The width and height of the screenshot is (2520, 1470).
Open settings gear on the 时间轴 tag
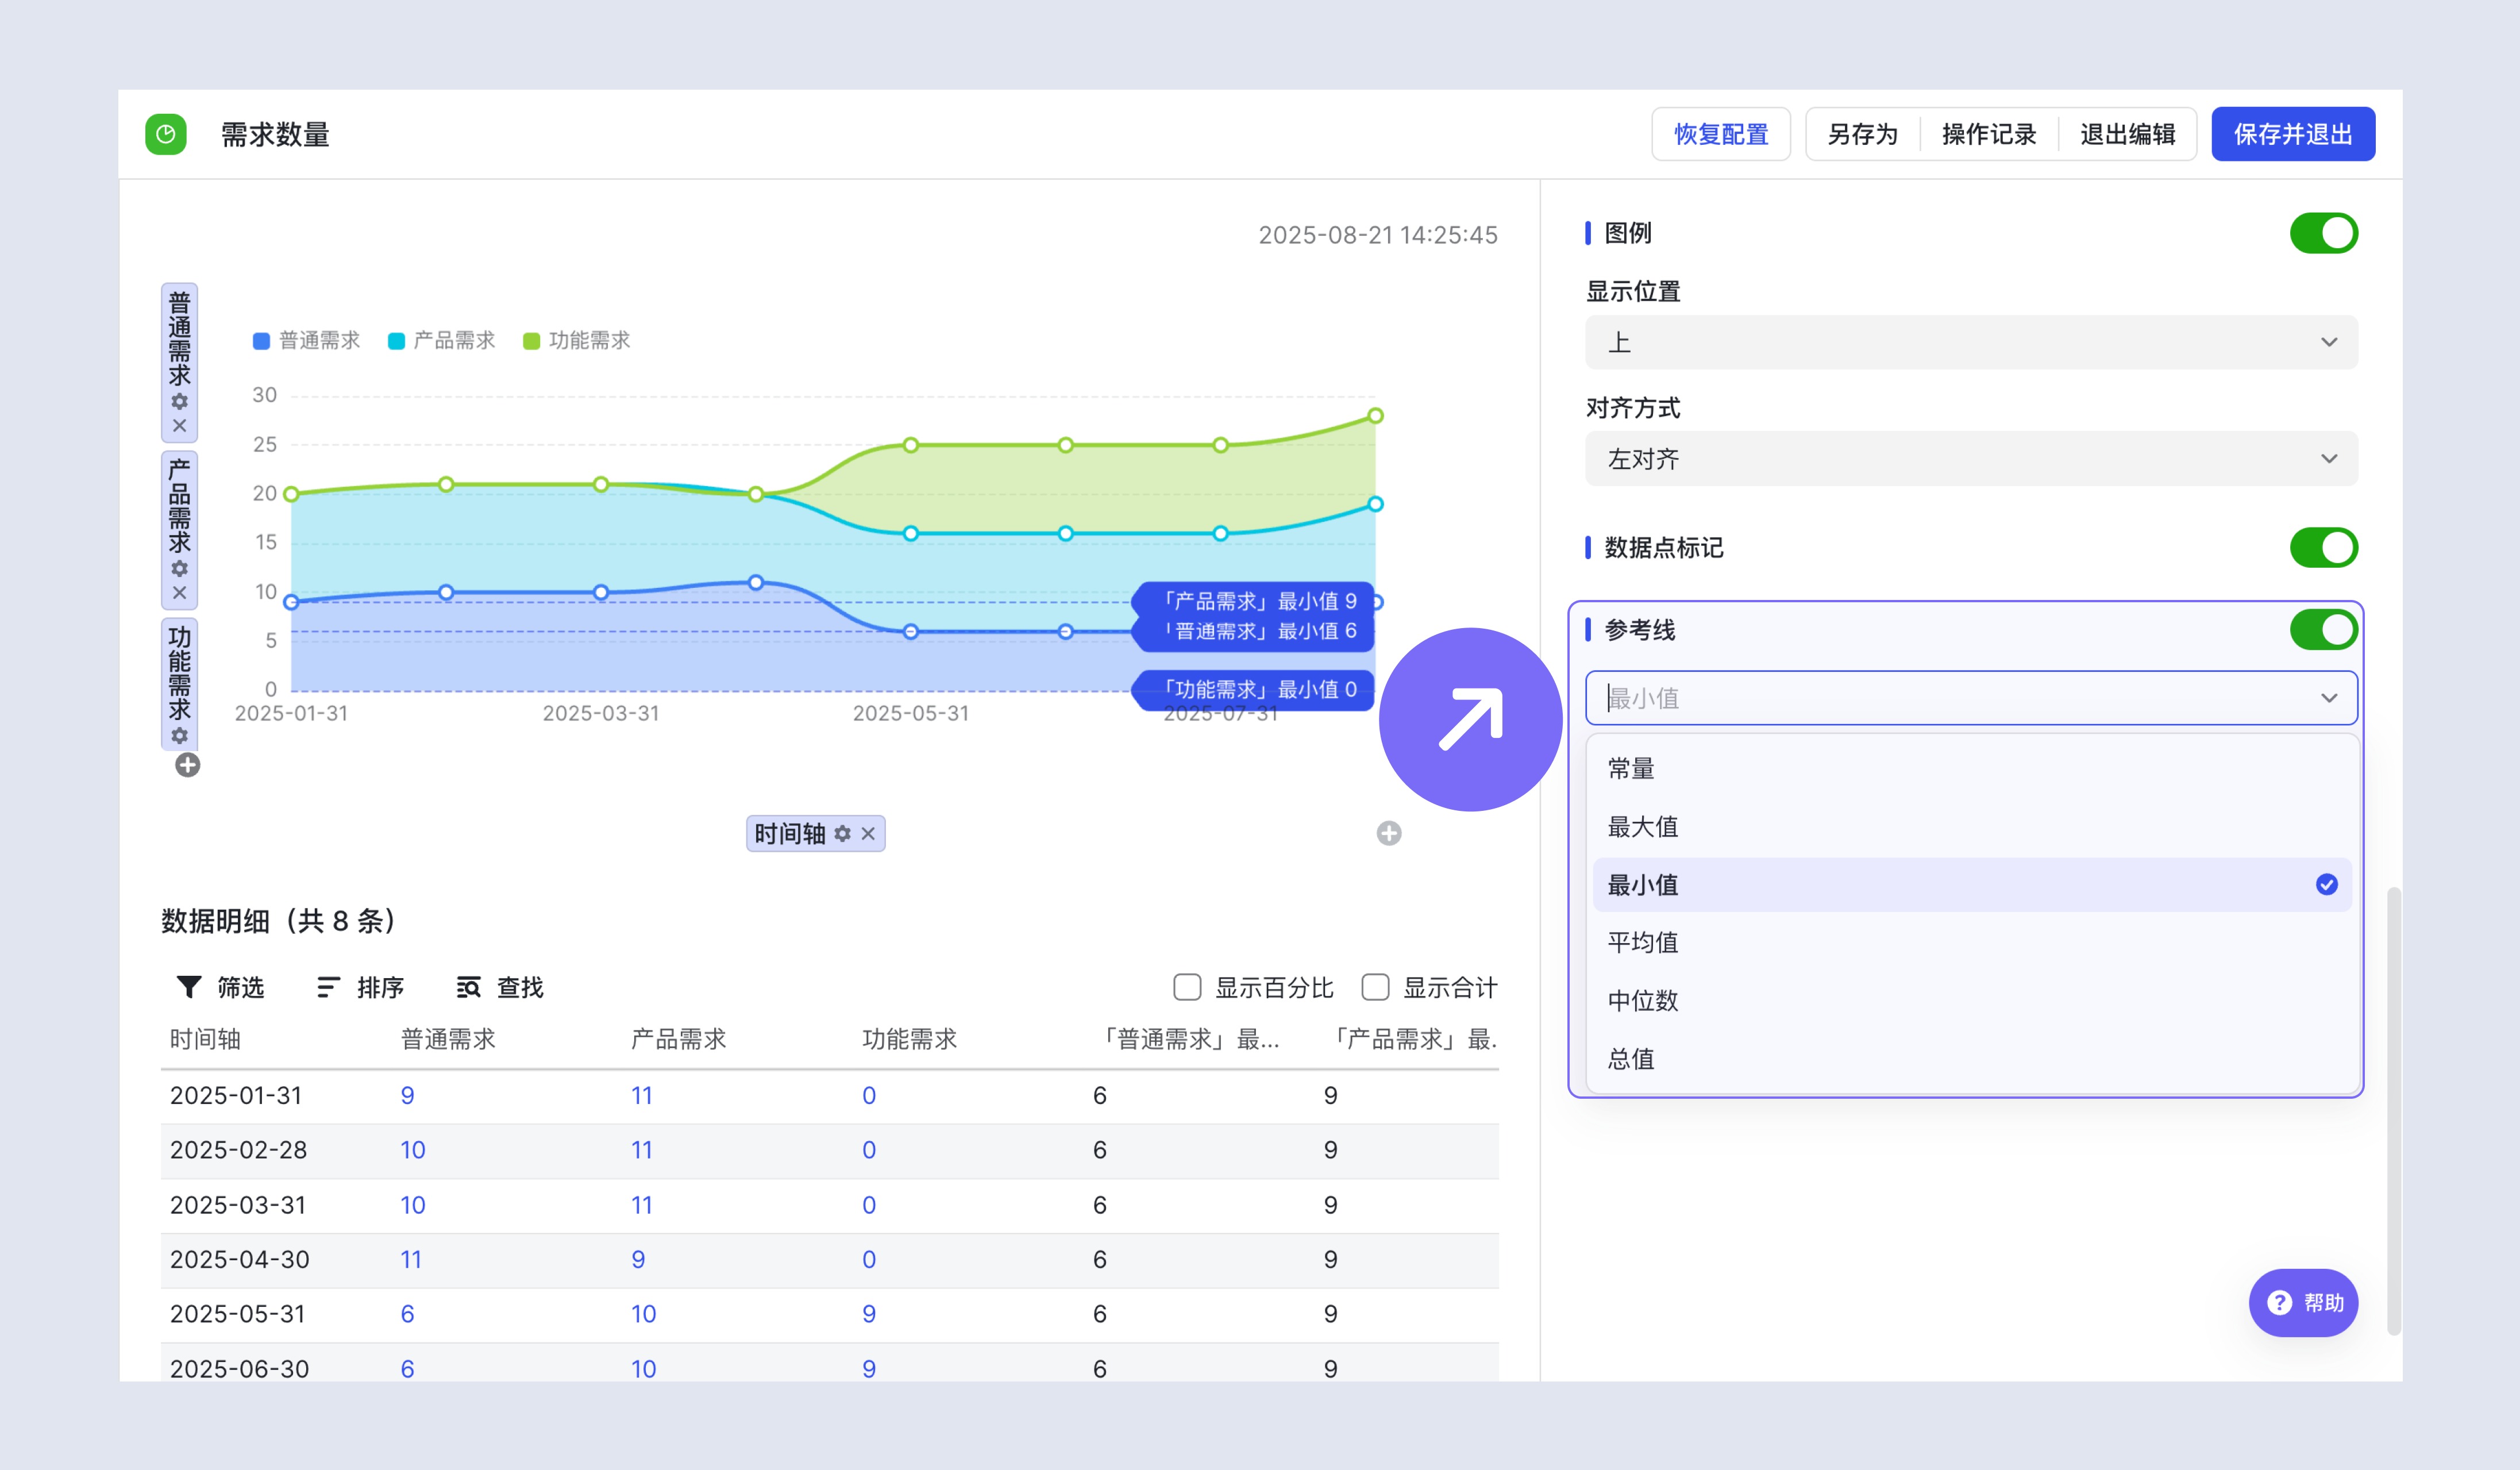pos(843,833)
